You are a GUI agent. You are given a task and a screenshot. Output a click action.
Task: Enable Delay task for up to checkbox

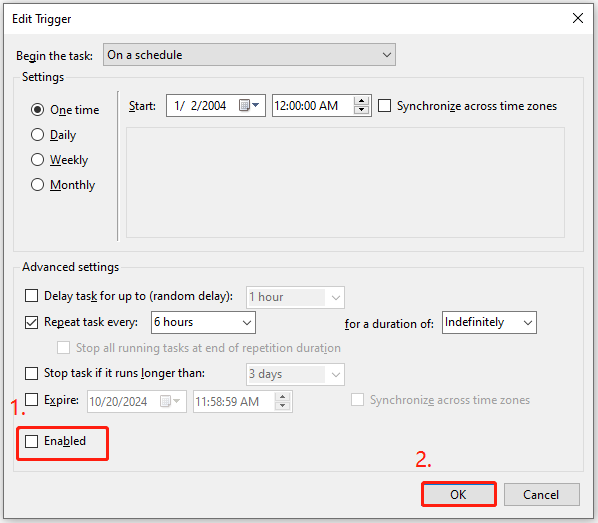click(x=32, y=296)
